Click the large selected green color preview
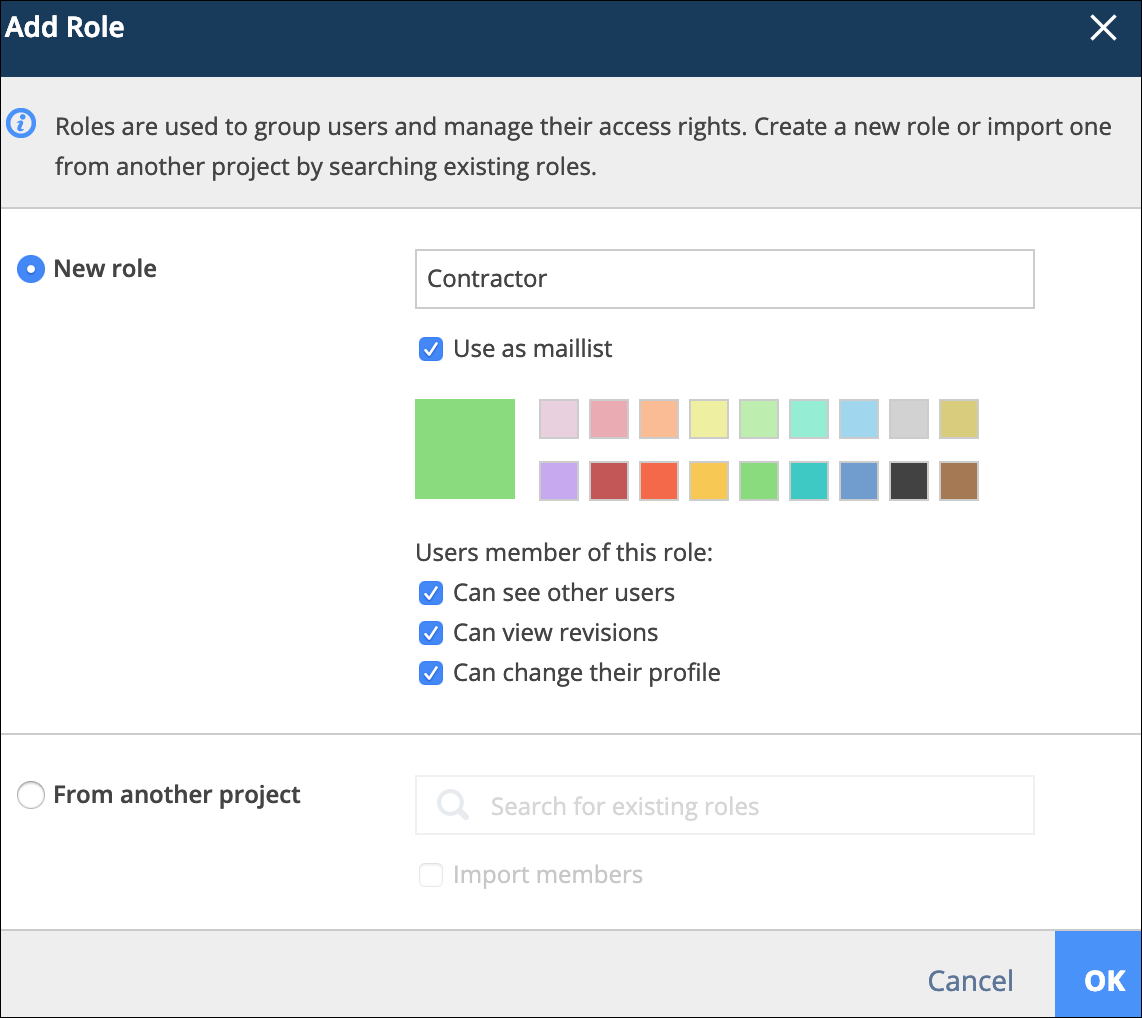 coord(465,449)
